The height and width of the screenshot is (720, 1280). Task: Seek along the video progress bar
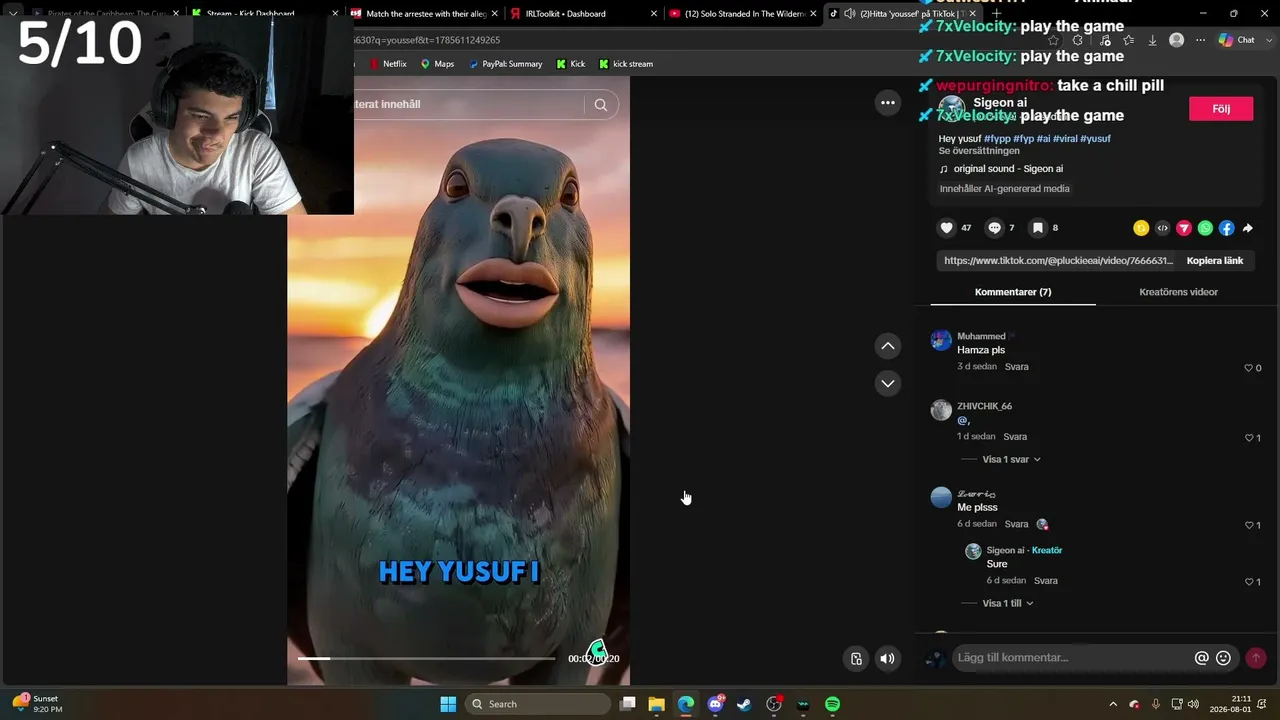(426, 658)
